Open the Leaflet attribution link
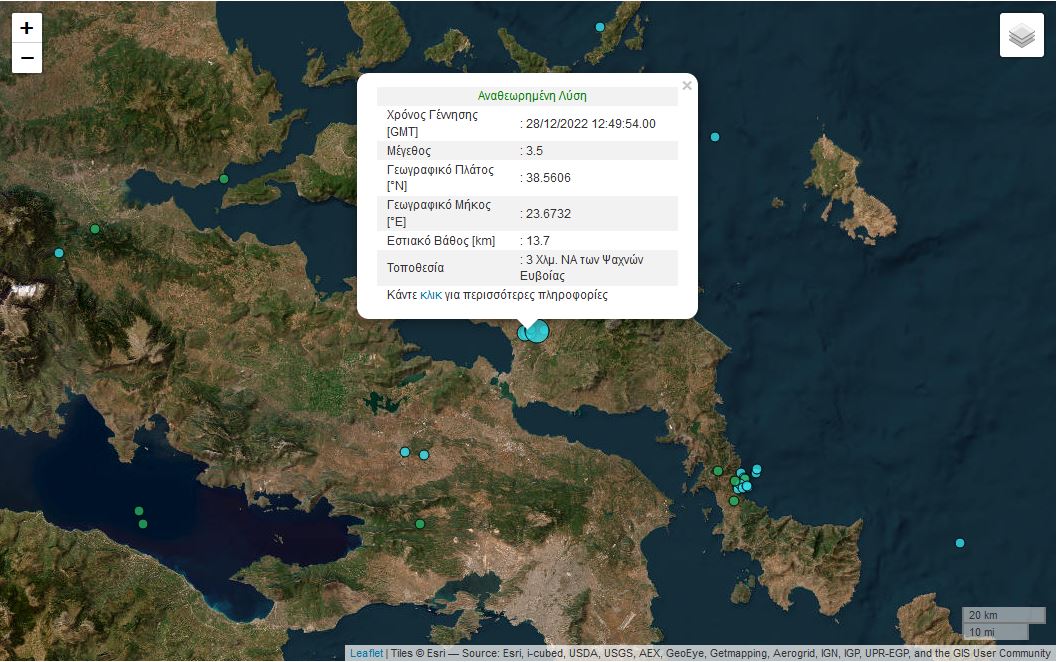 366,653
